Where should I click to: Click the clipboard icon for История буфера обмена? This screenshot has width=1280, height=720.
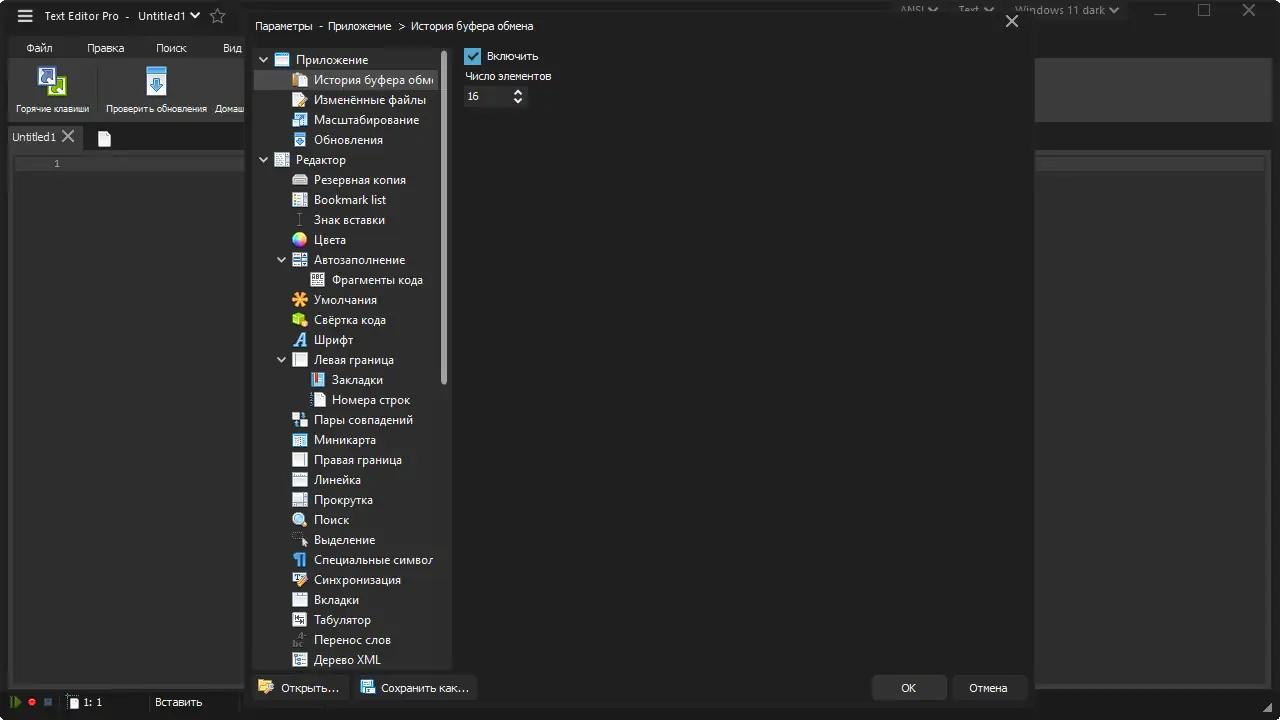coord(299,80)
